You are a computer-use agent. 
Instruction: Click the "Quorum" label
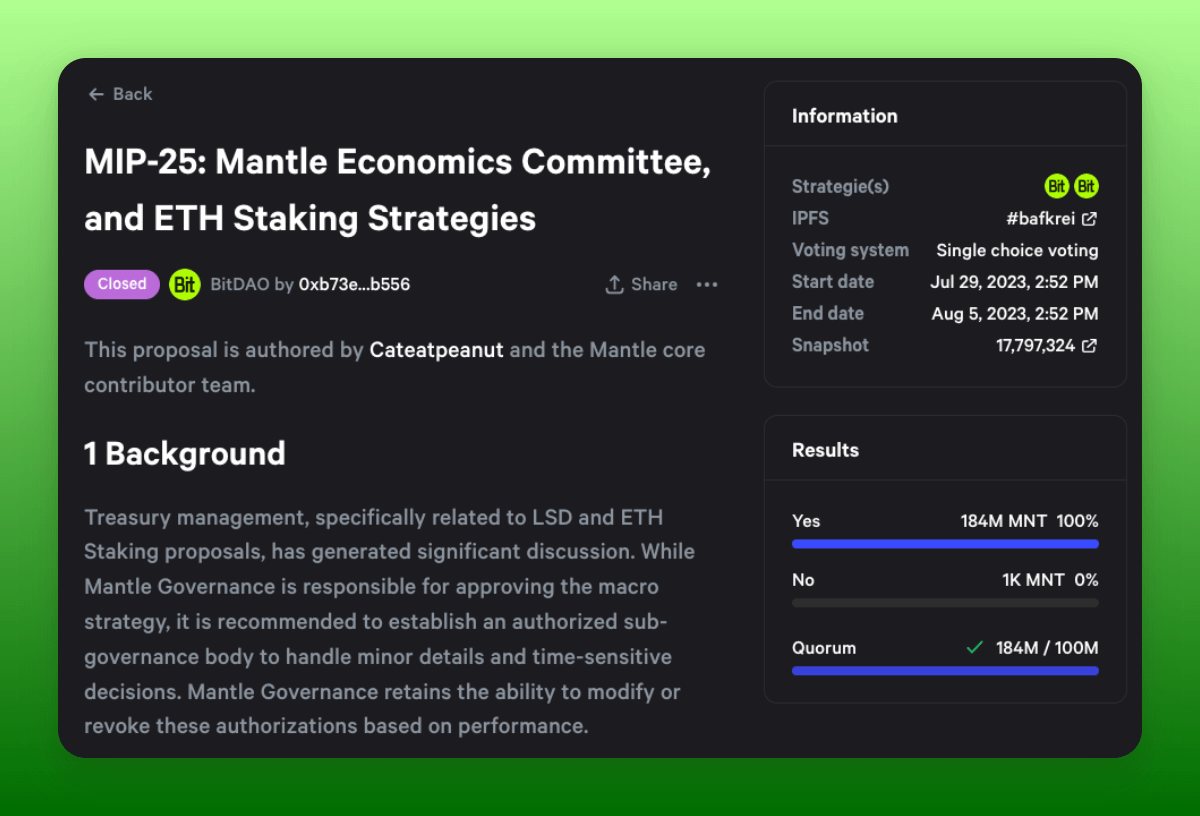pos(824,648)
